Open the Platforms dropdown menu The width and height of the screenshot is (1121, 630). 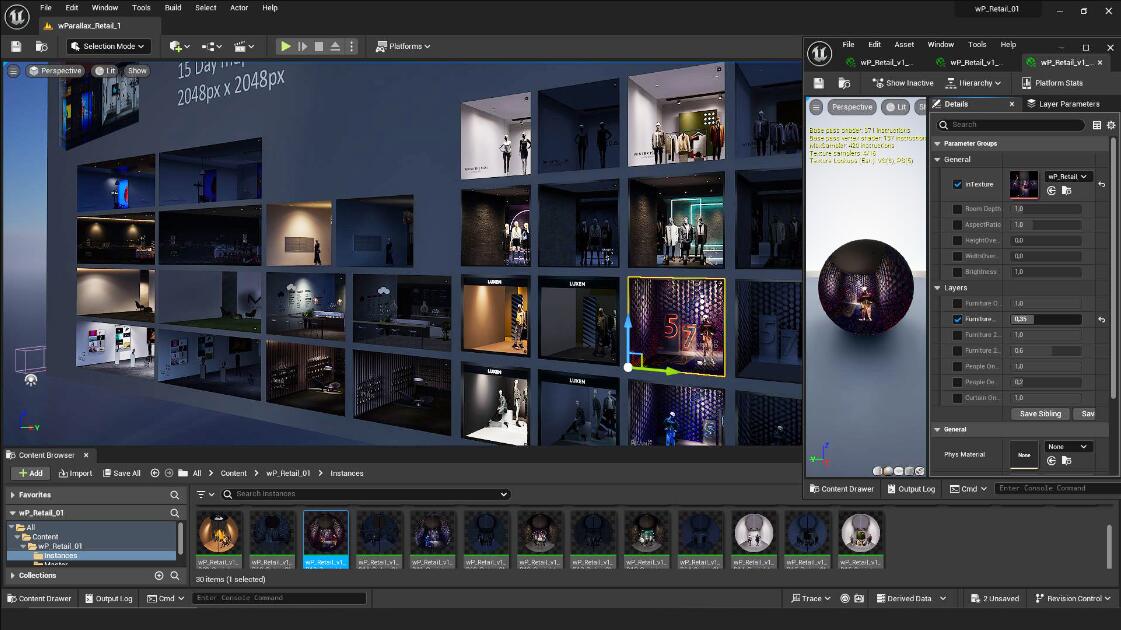tap(403, 46)
